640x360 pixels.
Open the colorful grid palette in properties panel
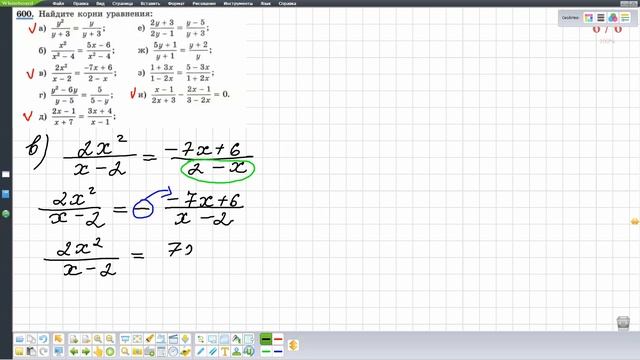(x=589, y=18)
